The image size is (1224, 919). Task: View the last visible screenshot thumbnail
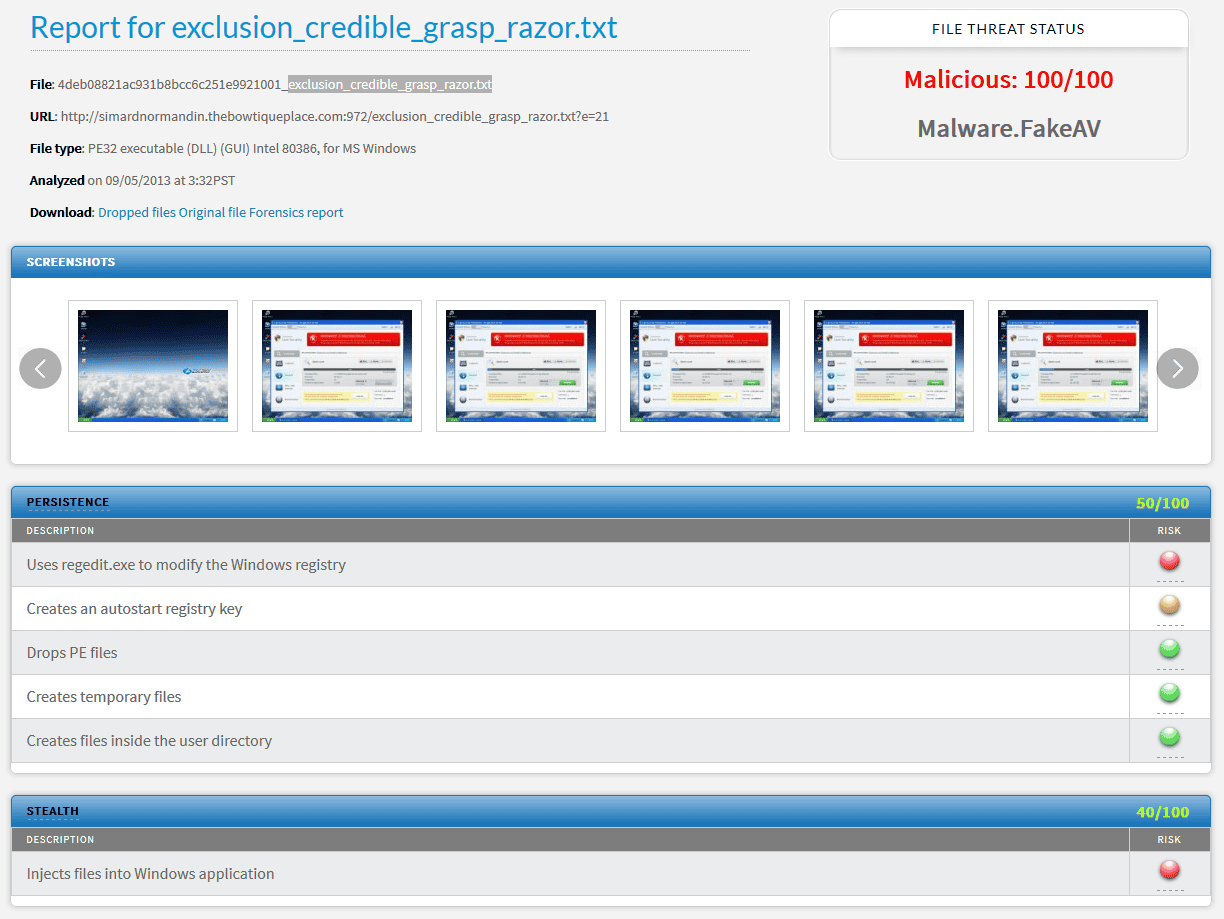(1073, 366)
